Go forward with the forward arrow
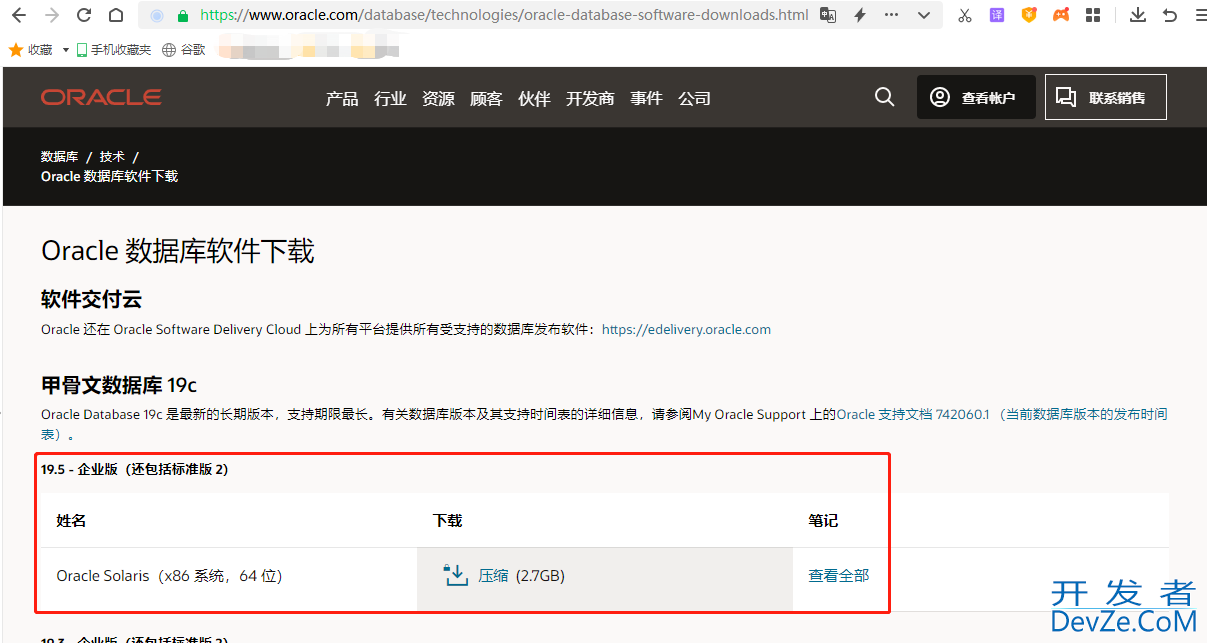 pyautogui.click(x=51, y=15)
